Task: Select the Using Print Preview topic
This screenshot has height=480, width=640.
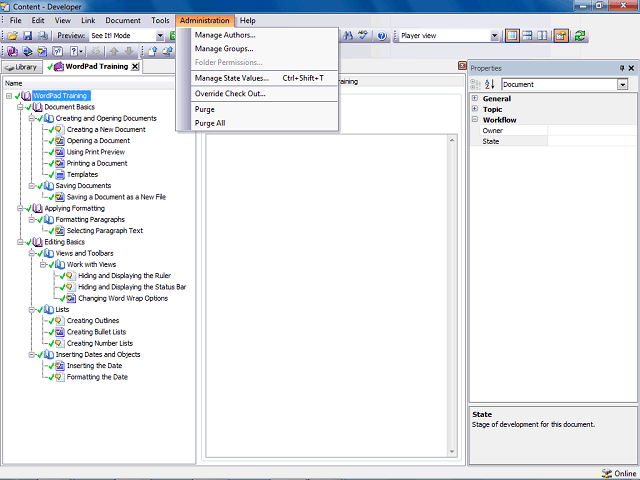Action: [x=96, y=152]
